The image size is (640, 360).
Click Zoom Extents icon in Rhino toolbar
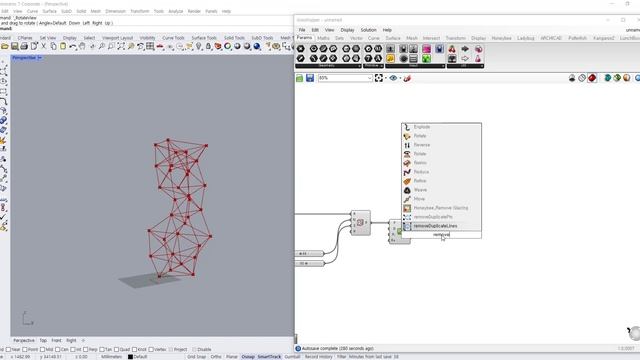[121, 47]
